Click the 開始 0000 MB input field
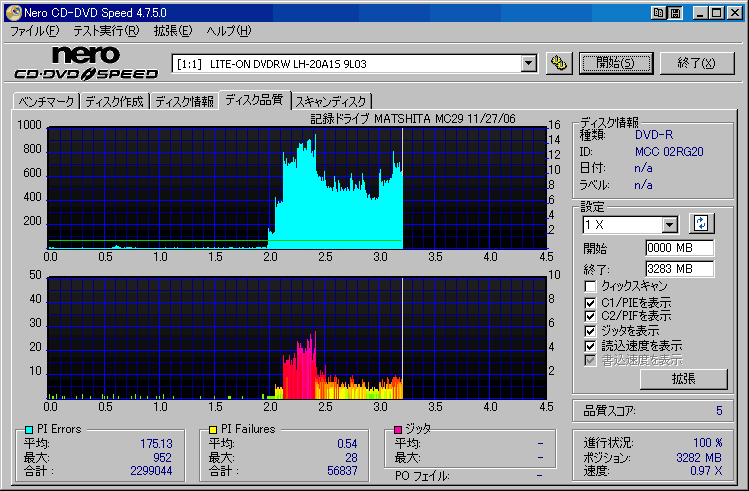749x491 pixels. click(679, 248)
